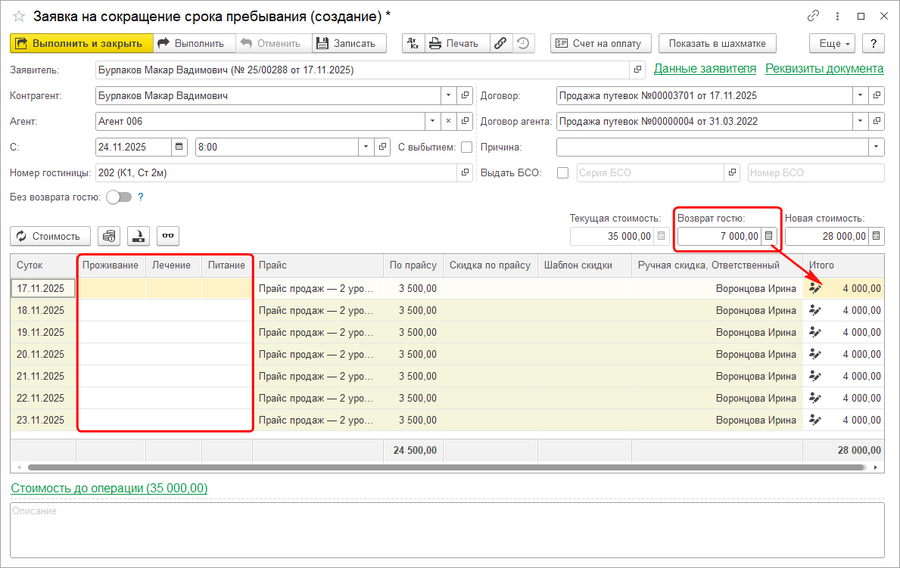The image size is (900, 568).
Task: Click the copy link icon in title bar
Action: 813,16
